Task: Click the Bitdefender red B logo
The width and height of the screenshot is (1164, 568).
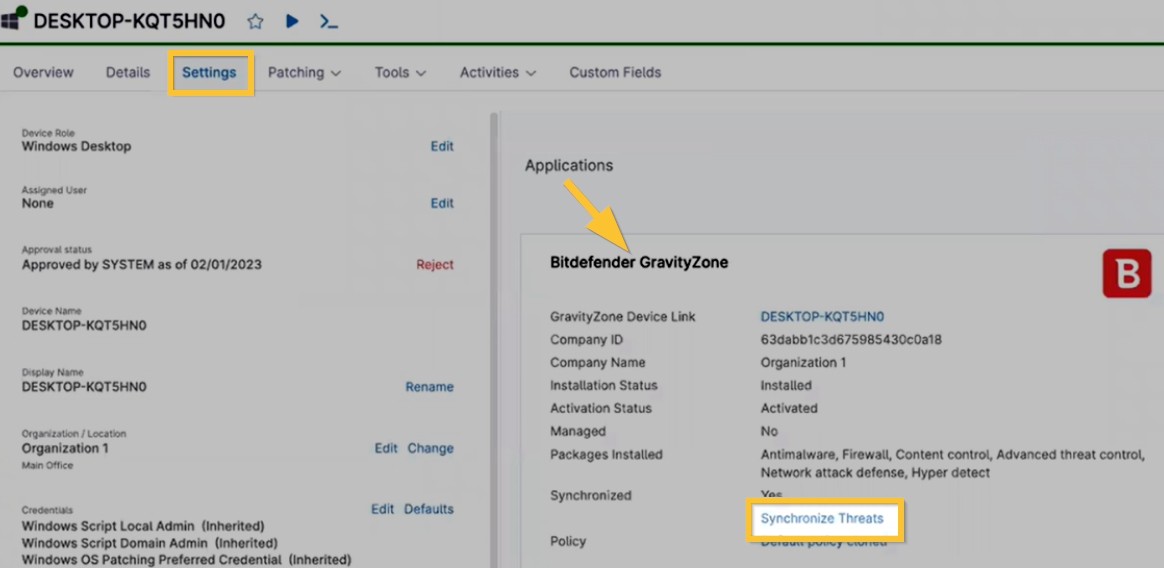Action: click(x=1126, y=274)
